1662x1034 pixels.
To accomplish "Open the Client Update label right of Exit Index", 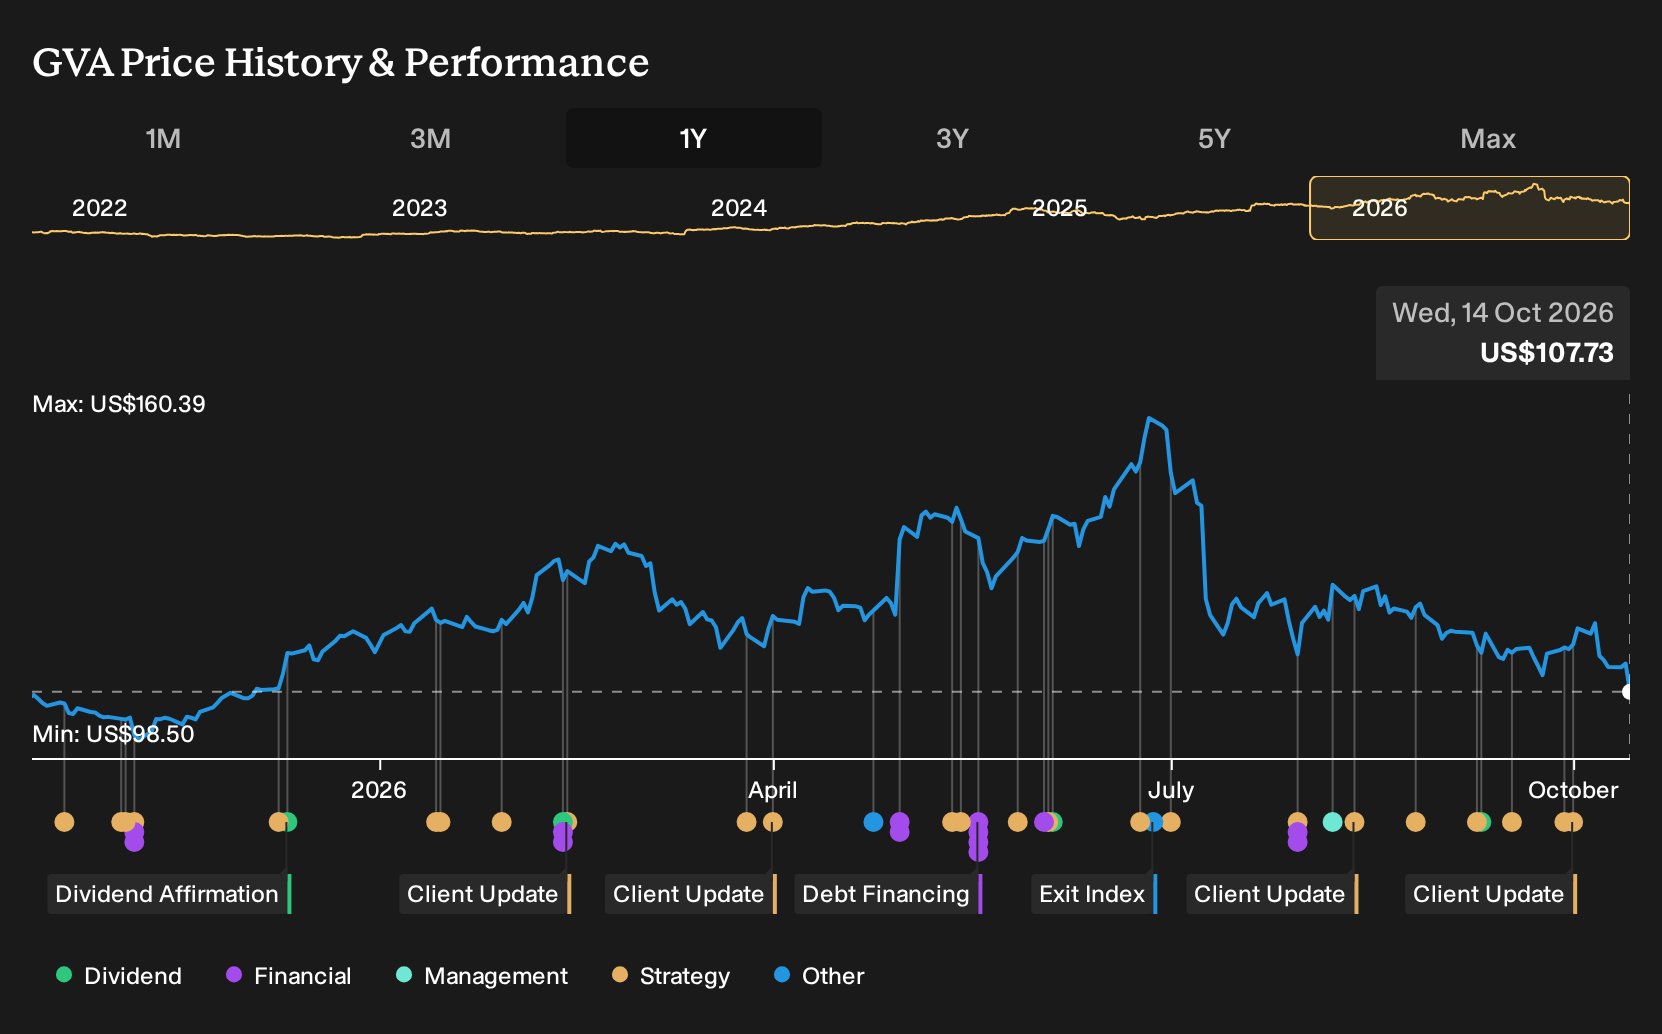I will 1272,894.
